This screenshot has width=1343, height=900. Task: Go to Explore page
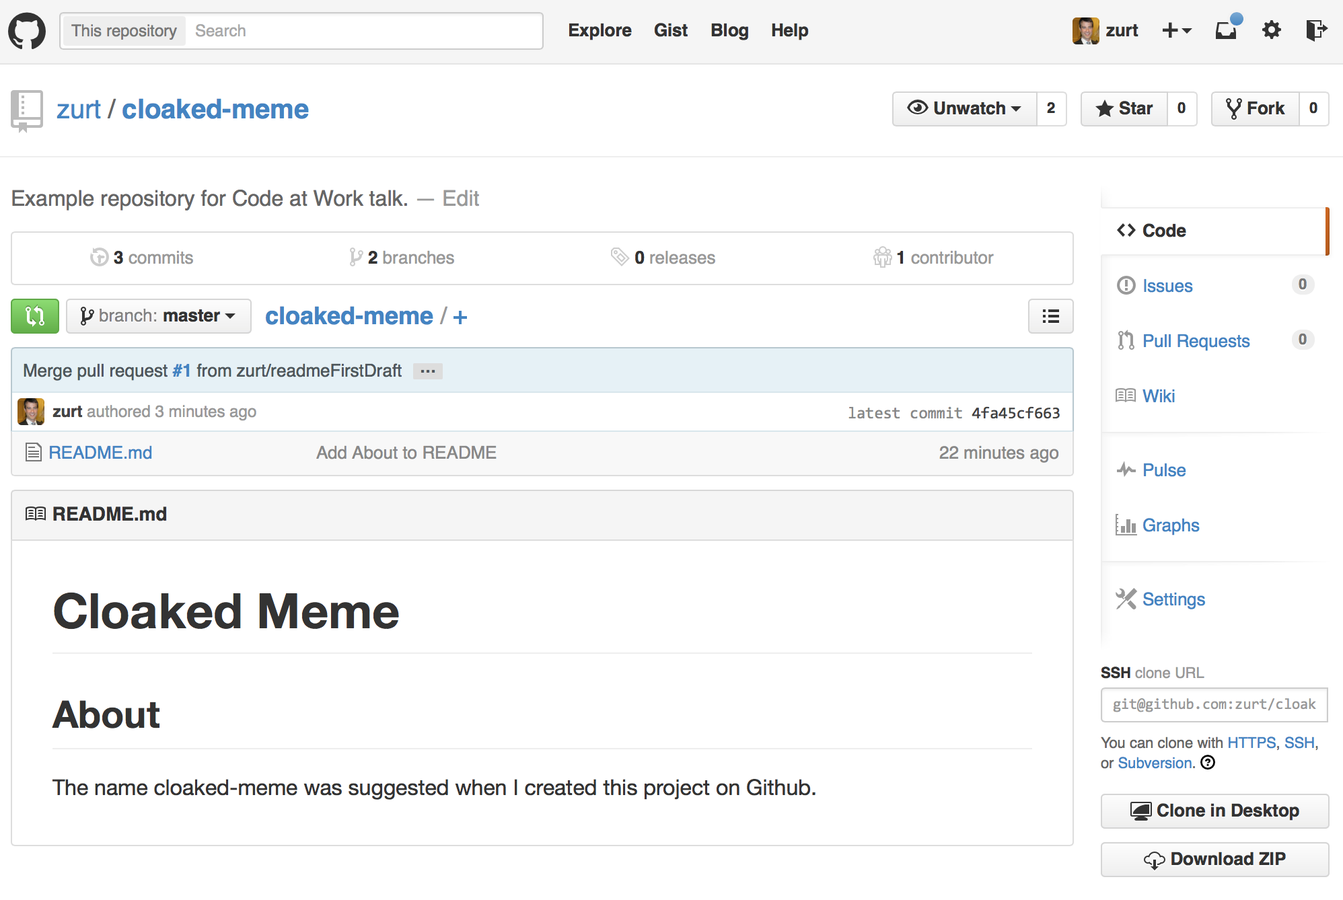click(600, 30)
